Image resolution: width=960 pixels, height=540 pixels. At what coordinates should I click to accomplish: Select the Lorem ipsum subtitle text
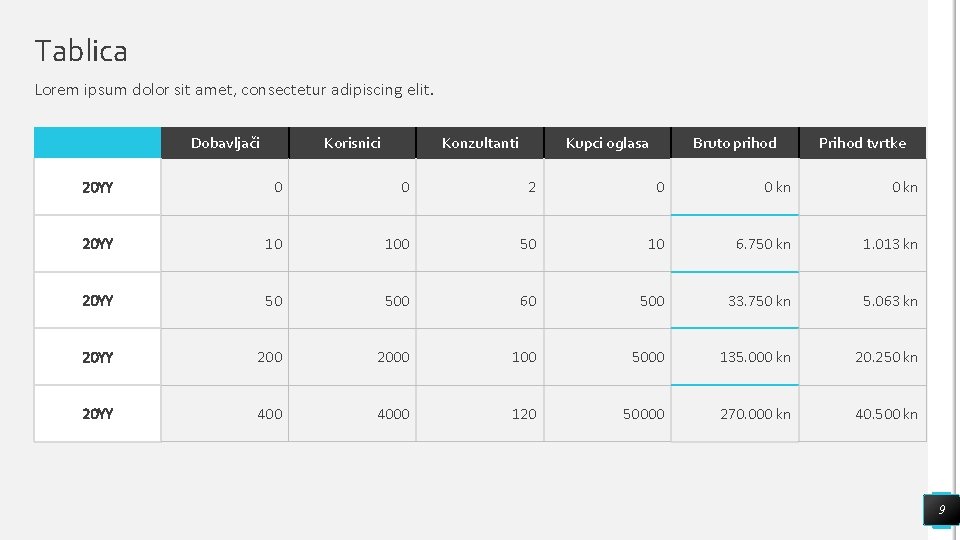[x=234, y=90]
